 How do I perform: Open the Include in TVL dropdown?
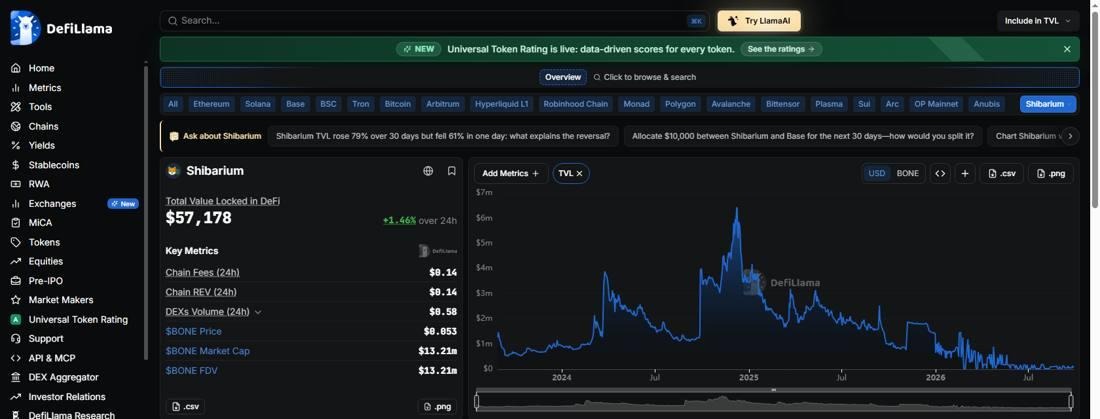(1038, 21)
